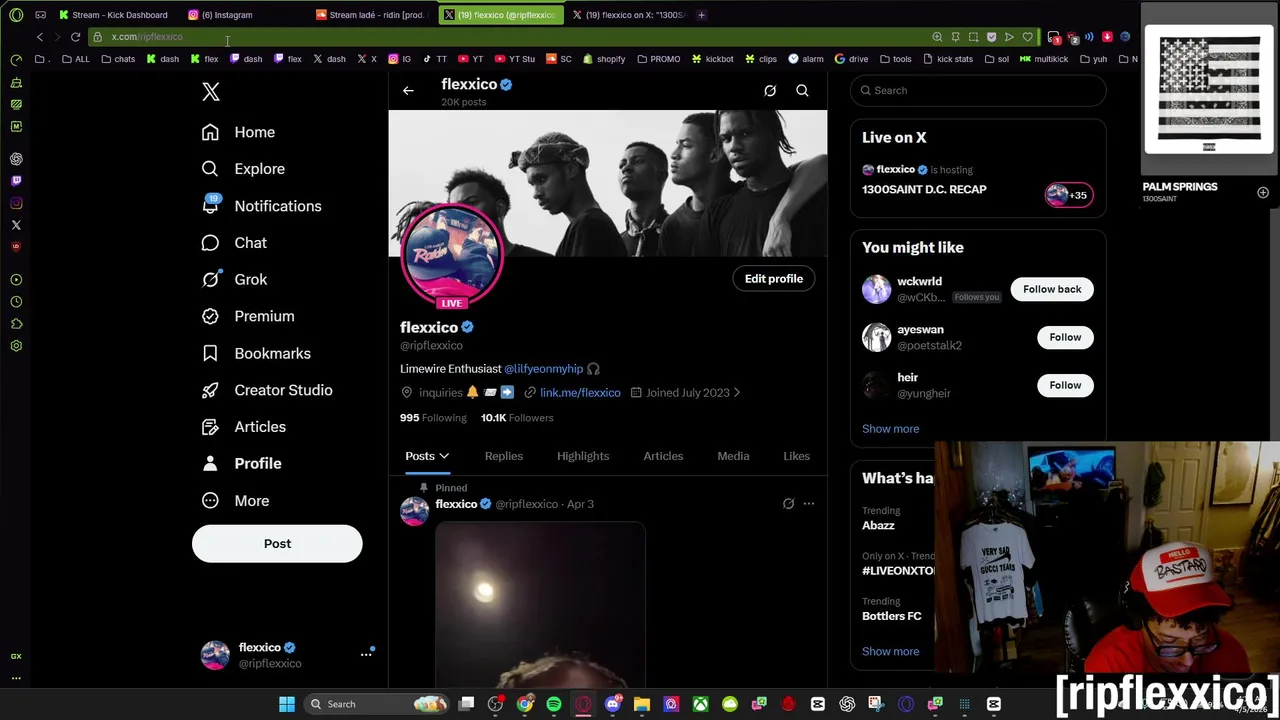Open the Posts tab dropdown

pyautogui.click(x=427, y=456)
